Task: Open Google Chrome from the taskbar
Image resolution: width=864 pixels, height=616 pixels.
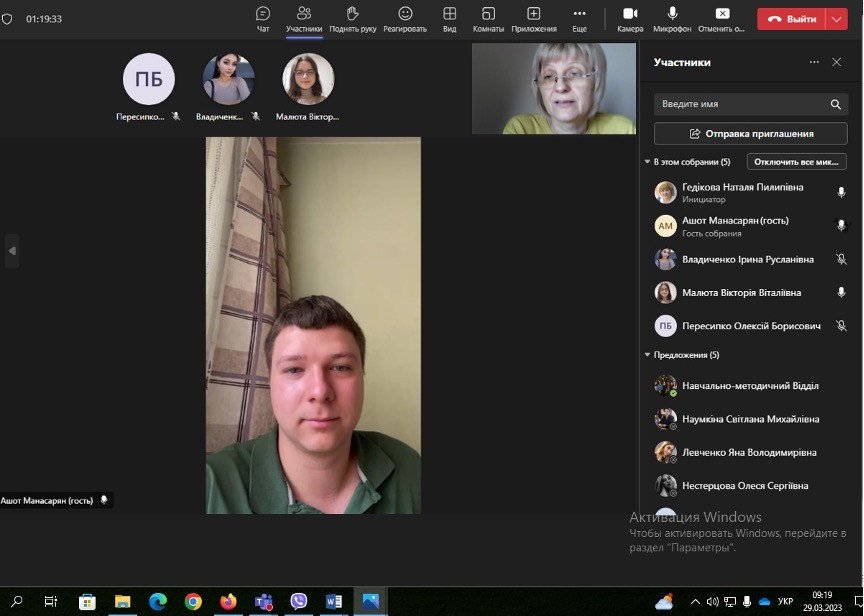Action: tap(193, 601)
